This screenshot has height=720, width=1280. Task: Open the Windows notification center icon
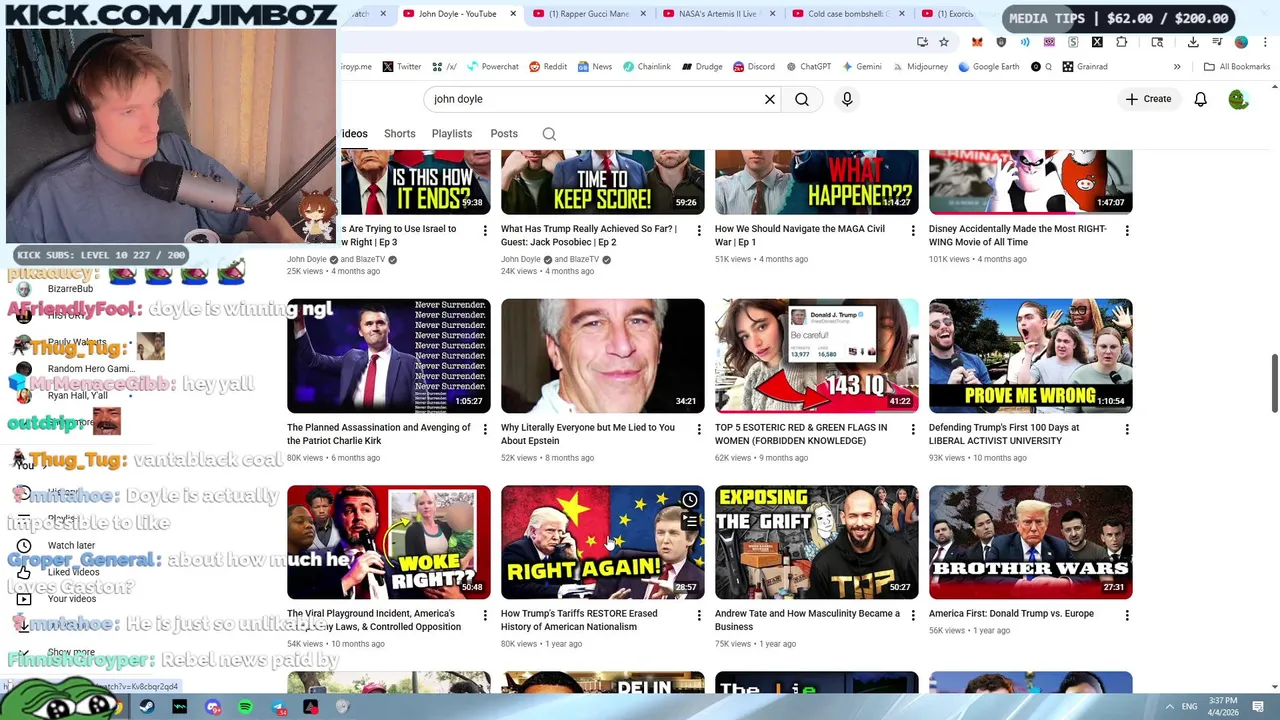(1259, 707)
